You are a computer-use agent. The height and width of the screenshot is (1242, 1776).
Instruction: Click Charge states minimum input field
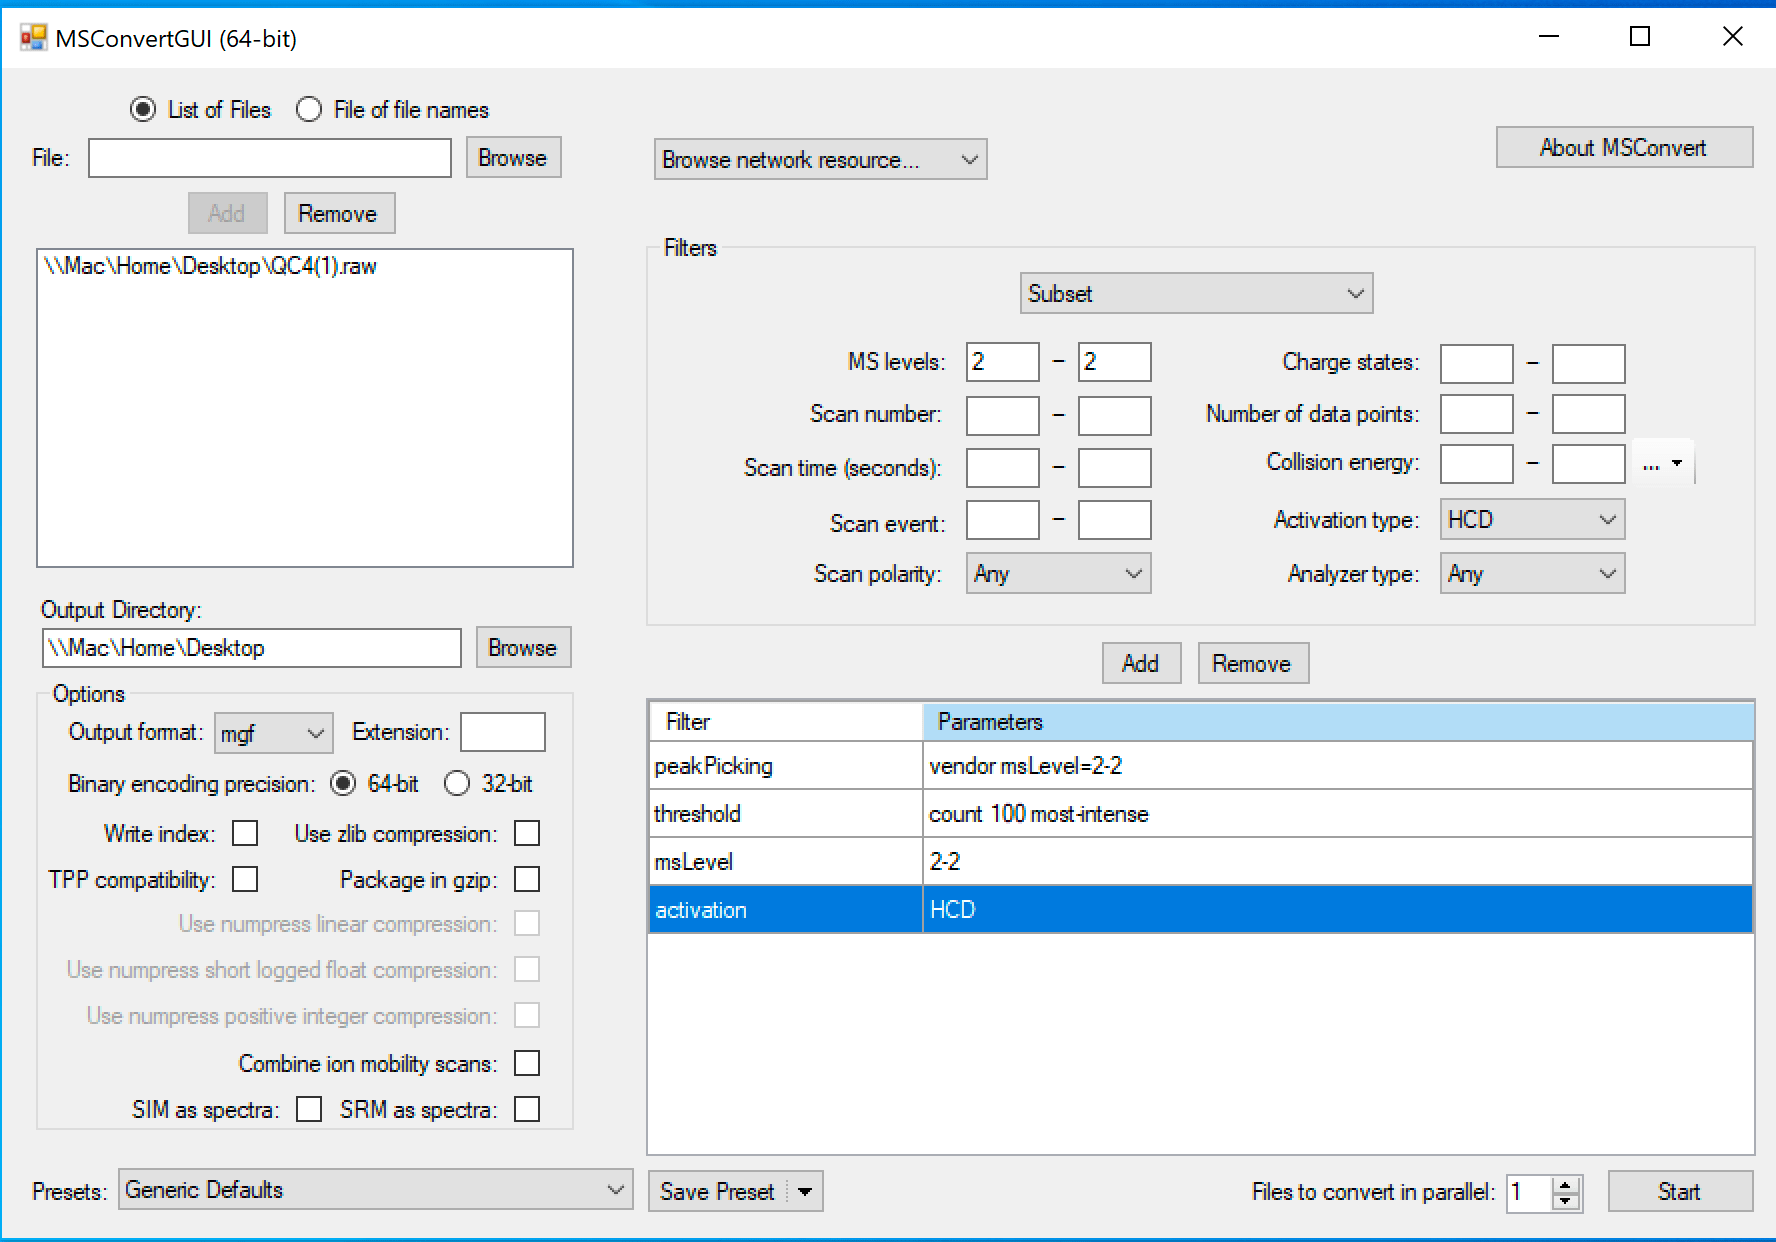click(x=1477, y=364)
